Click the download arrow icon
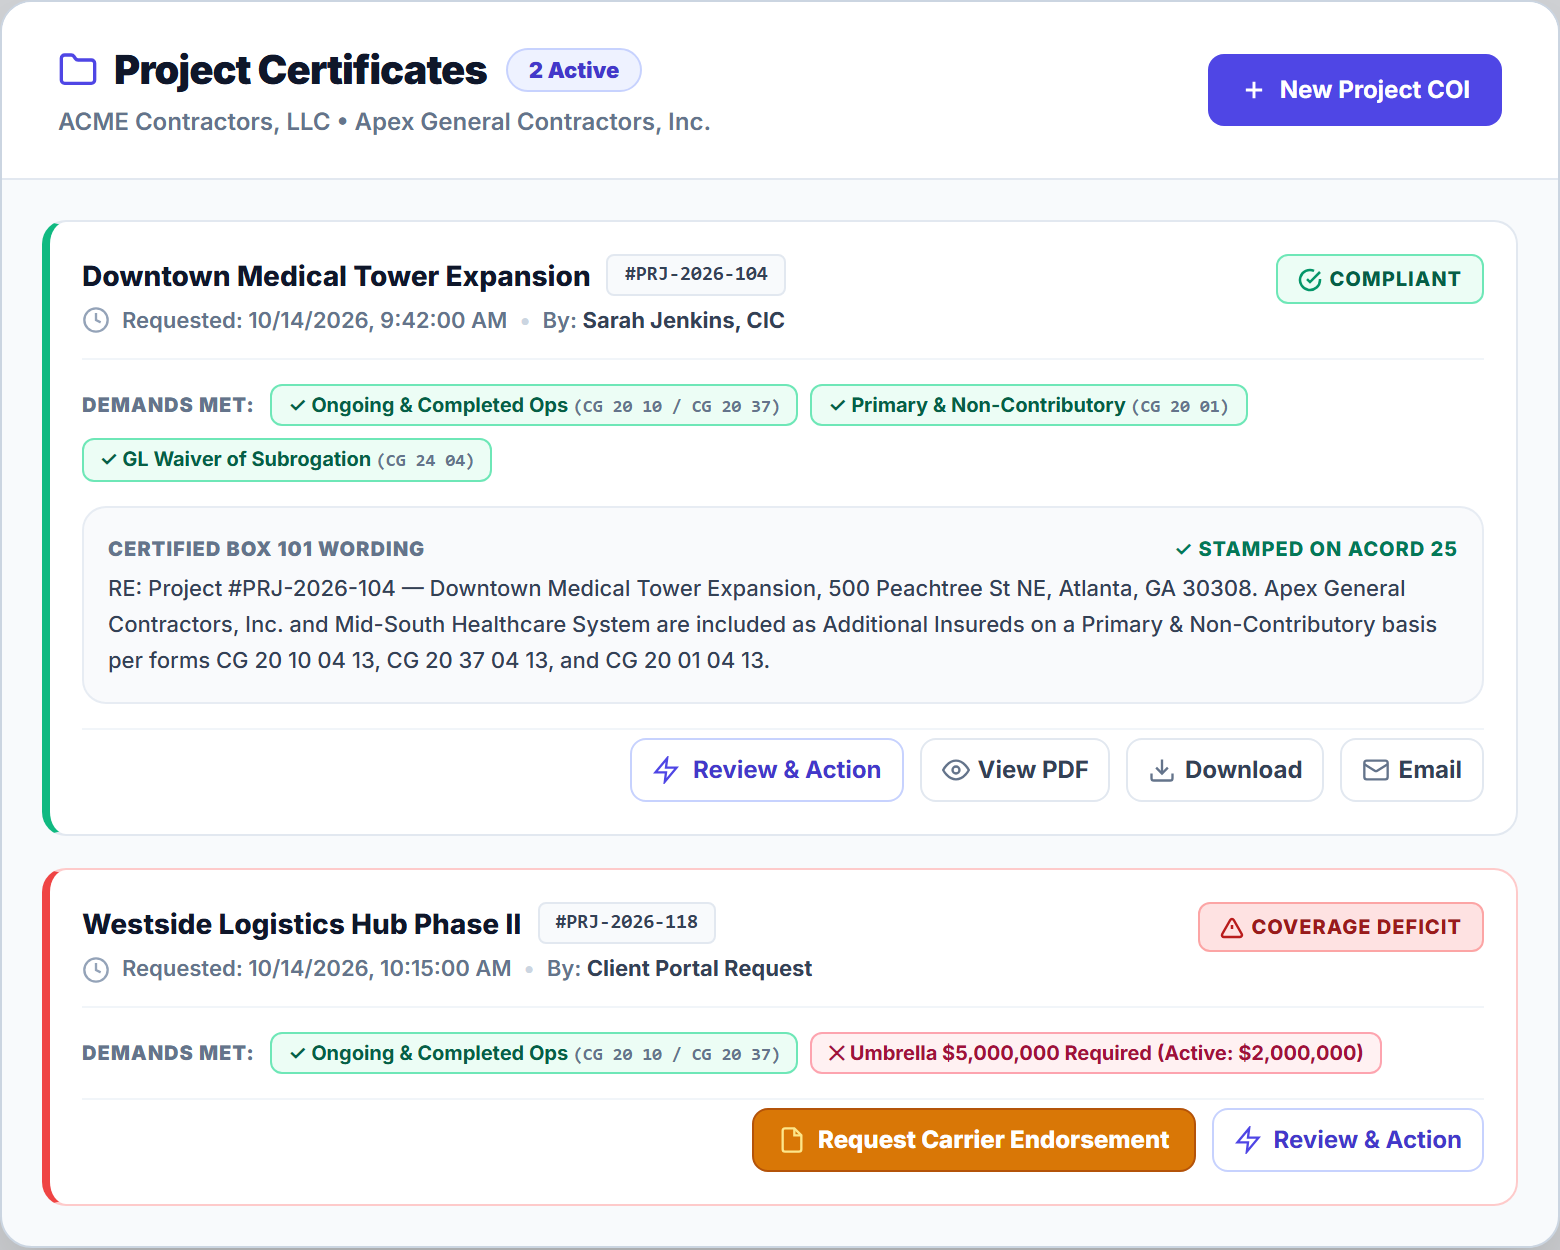This screenshot has width=1560, height=1250. point(1162,770)
